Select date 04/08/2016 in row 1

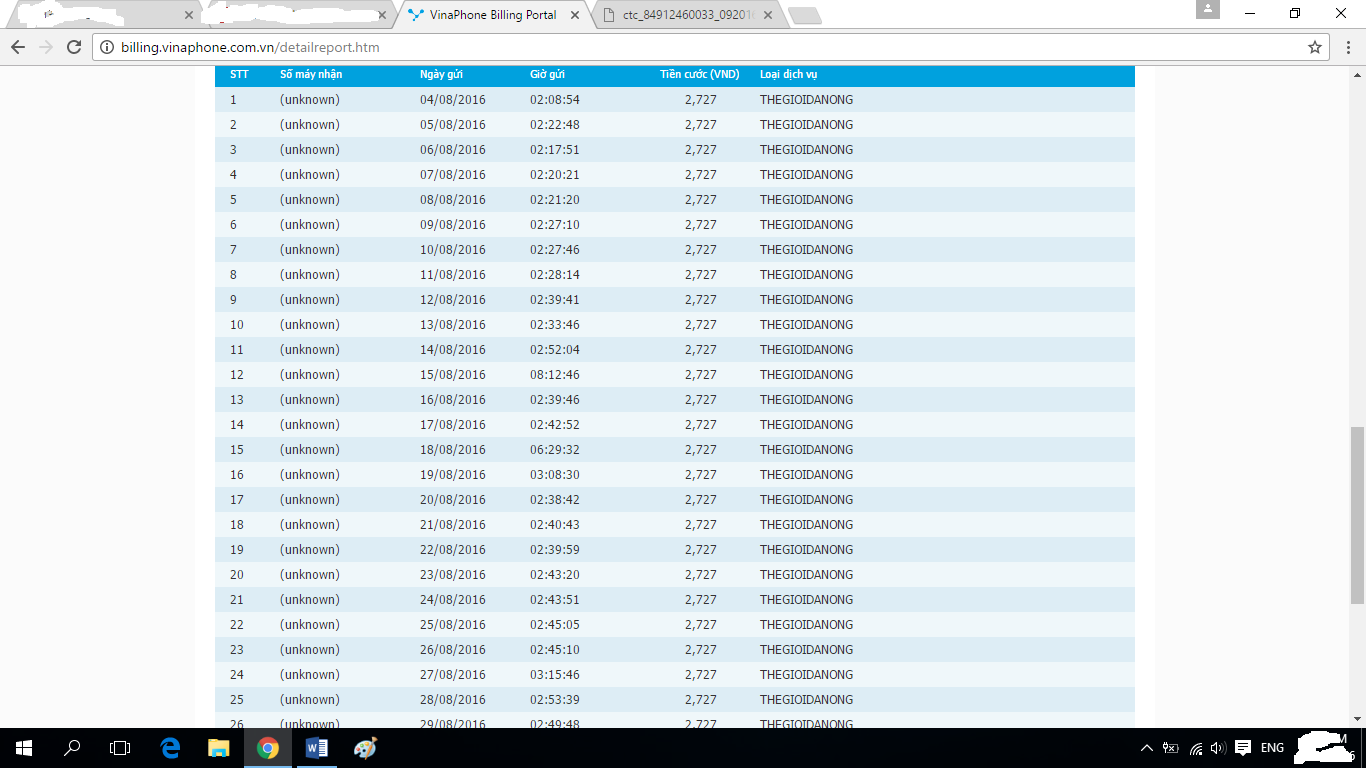(453, 100)
